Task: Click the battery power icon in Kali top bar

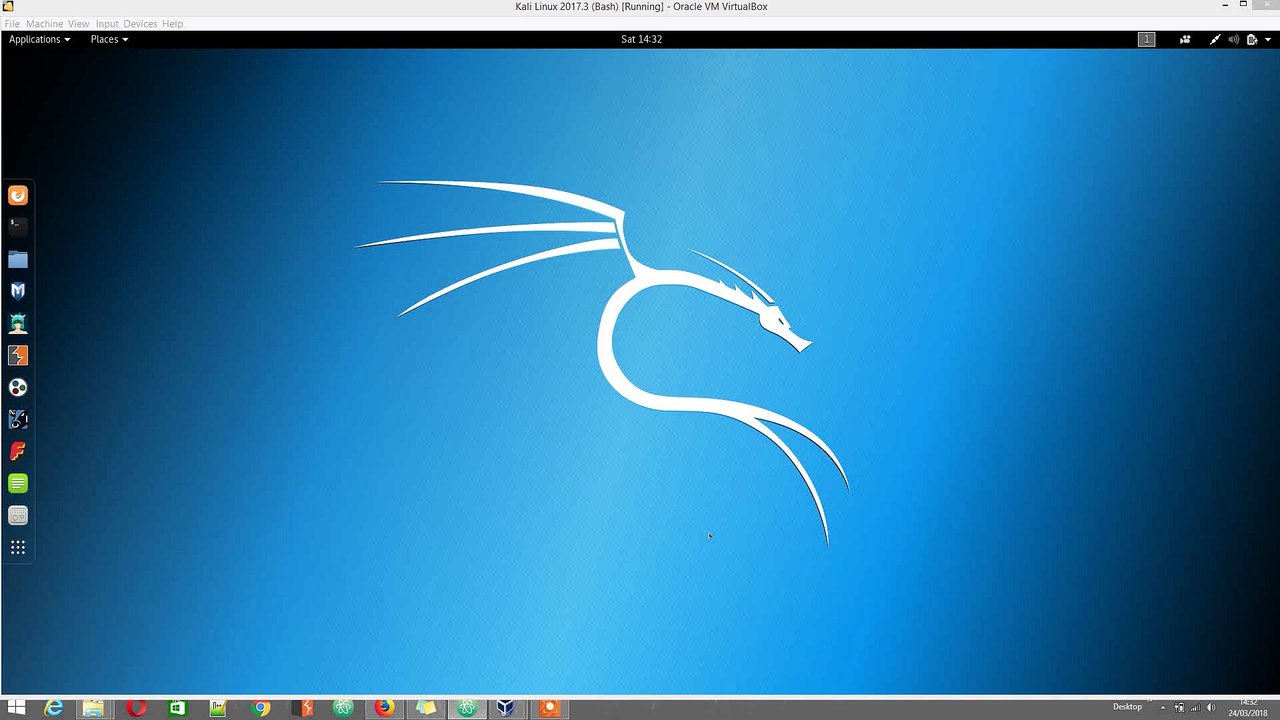Action: click(x=1251, y=40)
